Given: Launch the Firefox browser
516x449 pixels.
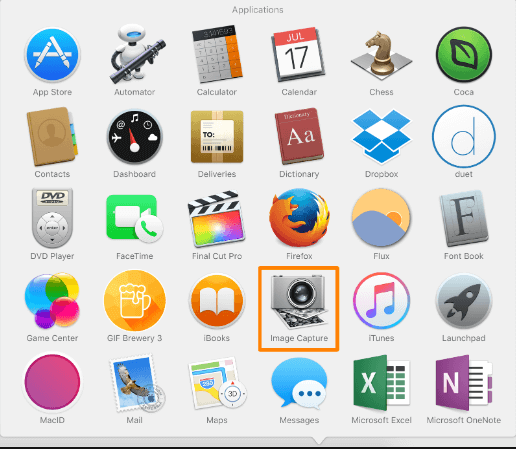Looking at the screenshot, I should tap(299, 218).
